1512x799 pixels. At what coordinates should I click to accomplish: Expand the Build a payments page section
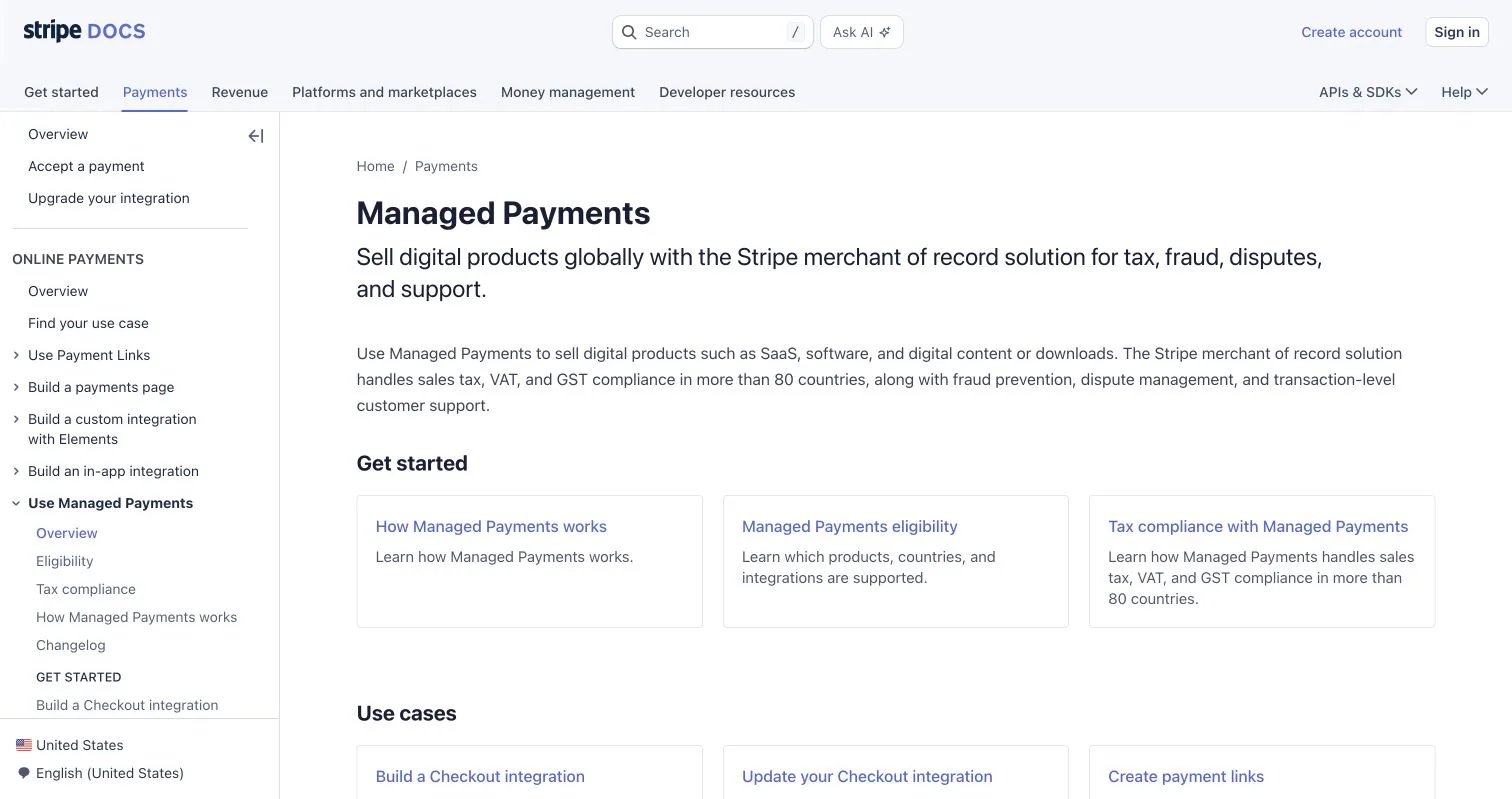(x=16, y=387)
